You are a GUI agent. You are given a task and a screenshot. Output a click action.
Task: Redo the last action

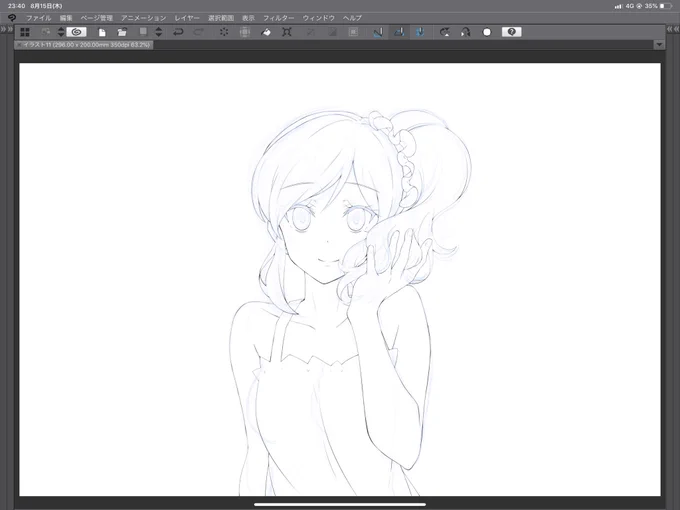[199, 32]
